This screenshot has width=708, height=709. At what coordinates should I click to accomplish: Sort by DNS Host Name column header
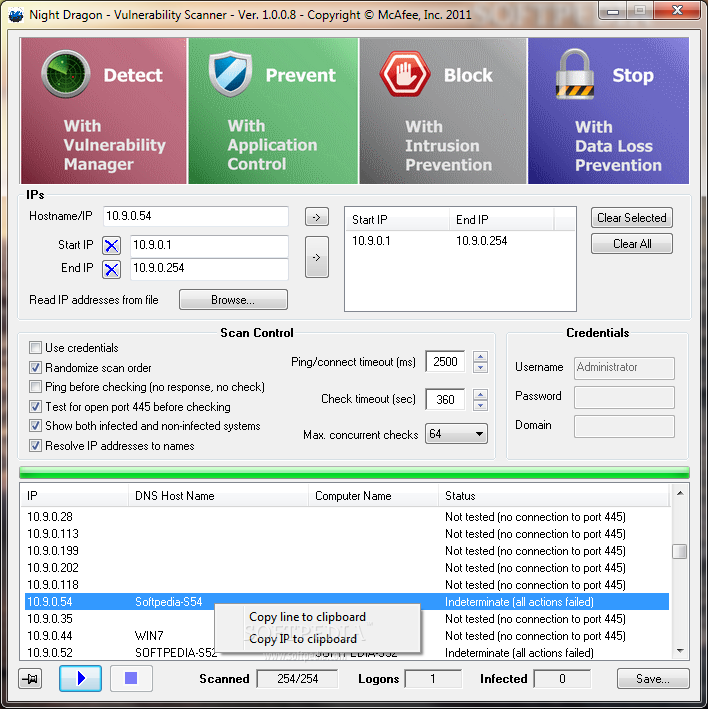(218, 496)
